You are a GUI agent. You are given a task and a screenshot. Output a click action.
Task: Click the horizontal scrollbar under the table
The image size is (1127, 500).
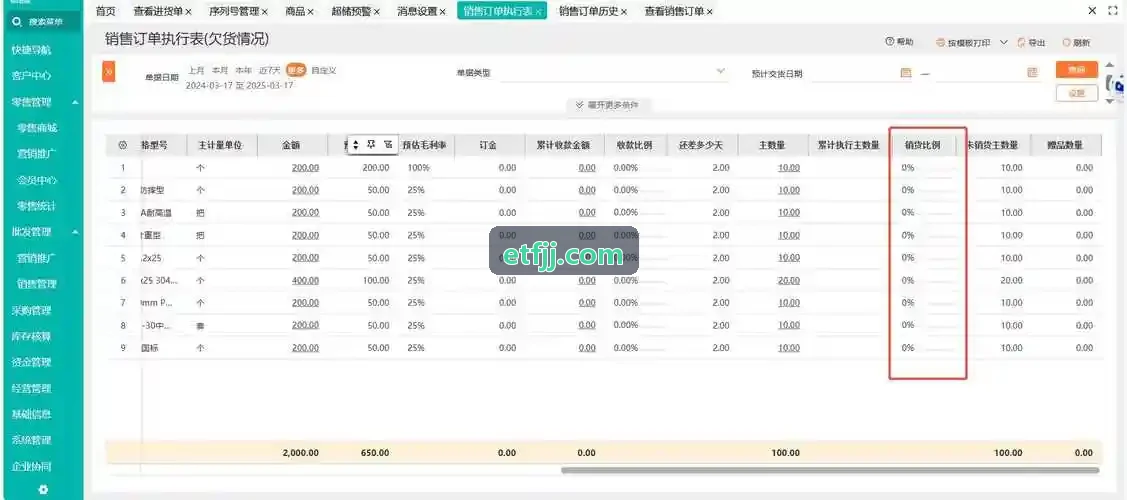coord(830,471)
